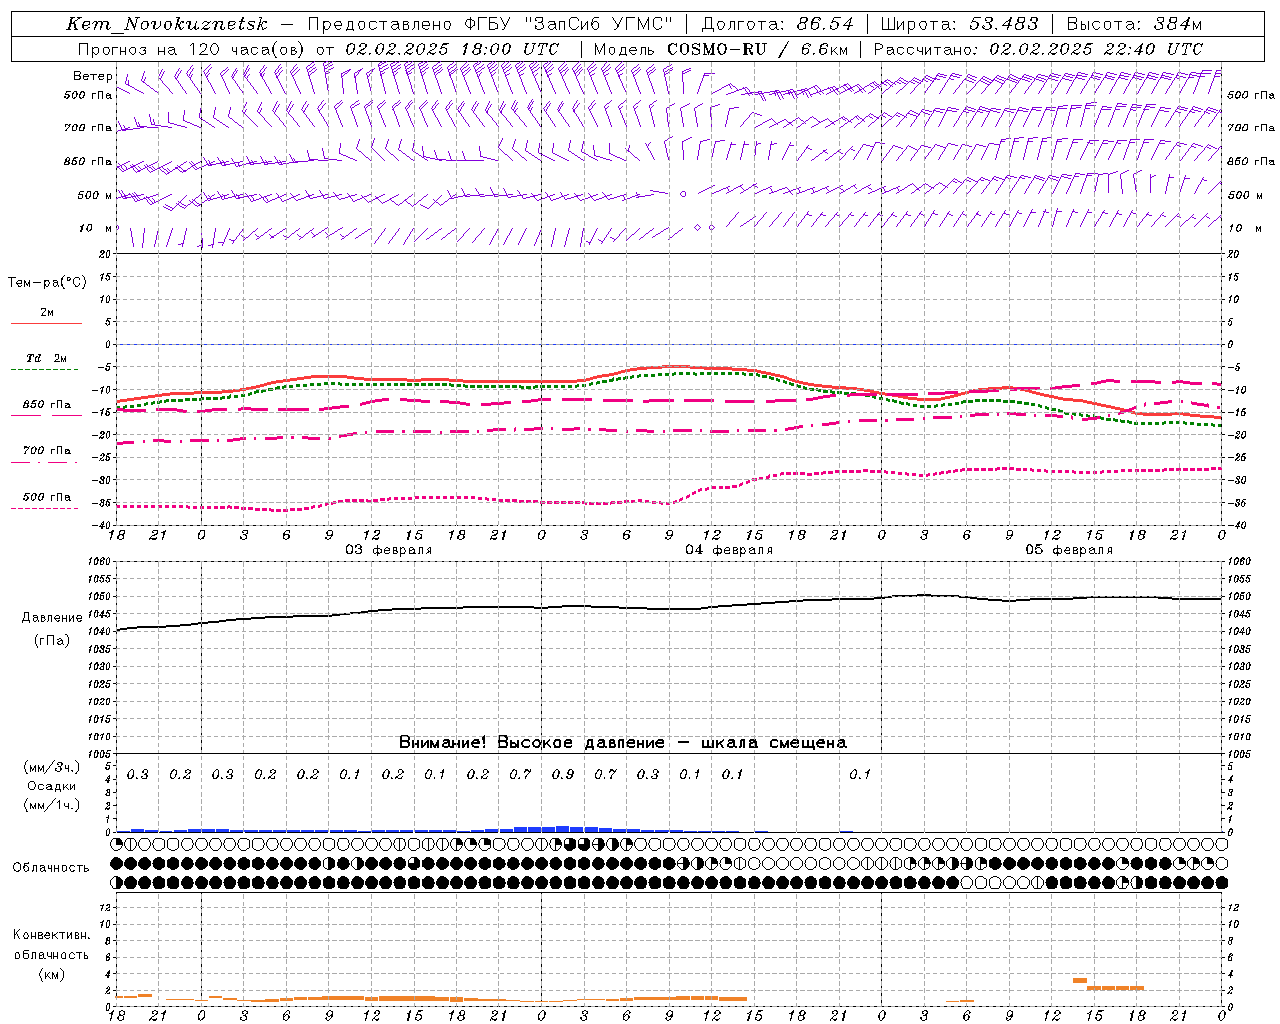Screen dimensions: 1280x1024
Task: Click the Kem_Novokuznetsk station title
Action: pos(167,24)
